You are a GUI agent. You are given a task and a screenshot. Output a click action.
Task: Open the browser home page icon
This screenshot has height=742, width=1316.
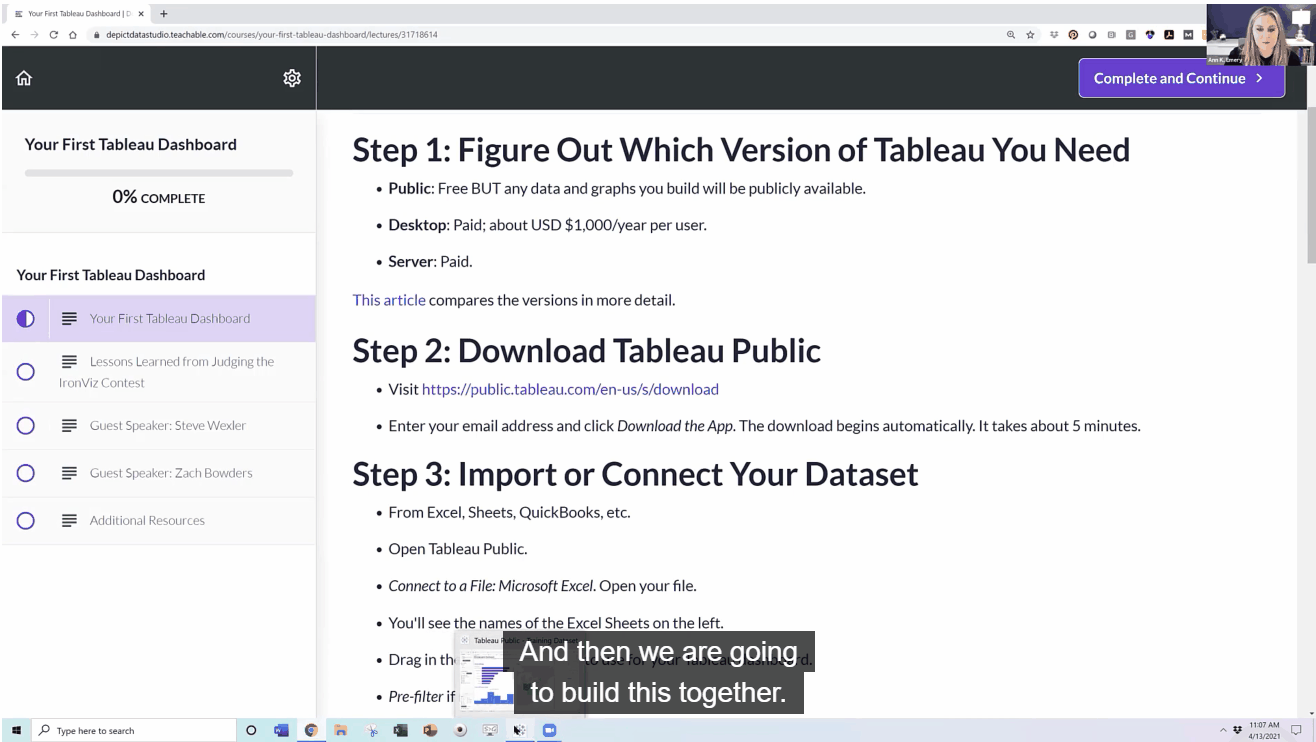[x=73, y=34]
